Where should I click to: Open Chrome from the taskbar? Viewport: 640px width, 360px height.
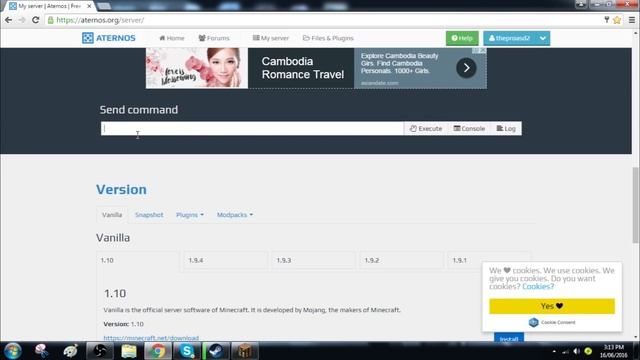coord(158,351)
